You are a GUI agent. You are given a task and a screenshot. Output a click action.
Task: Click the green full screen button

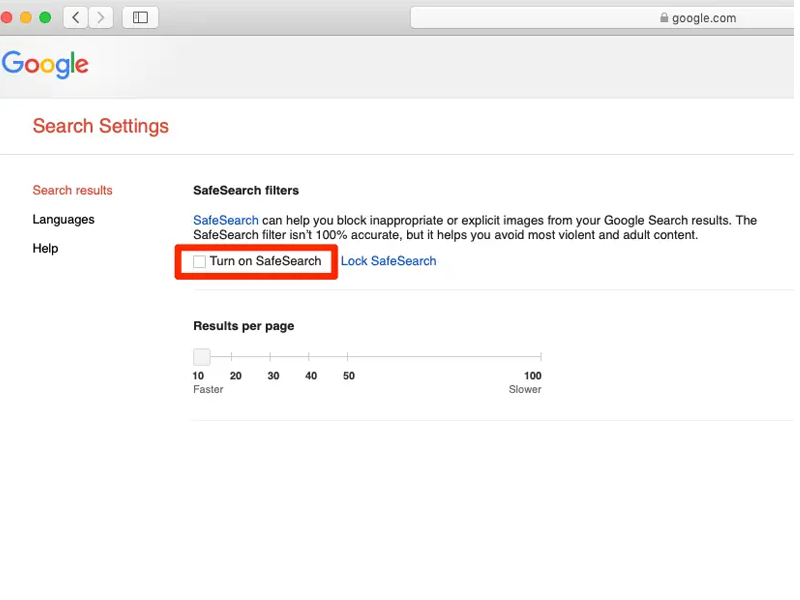pyautogui.click(x=45, y=18)
